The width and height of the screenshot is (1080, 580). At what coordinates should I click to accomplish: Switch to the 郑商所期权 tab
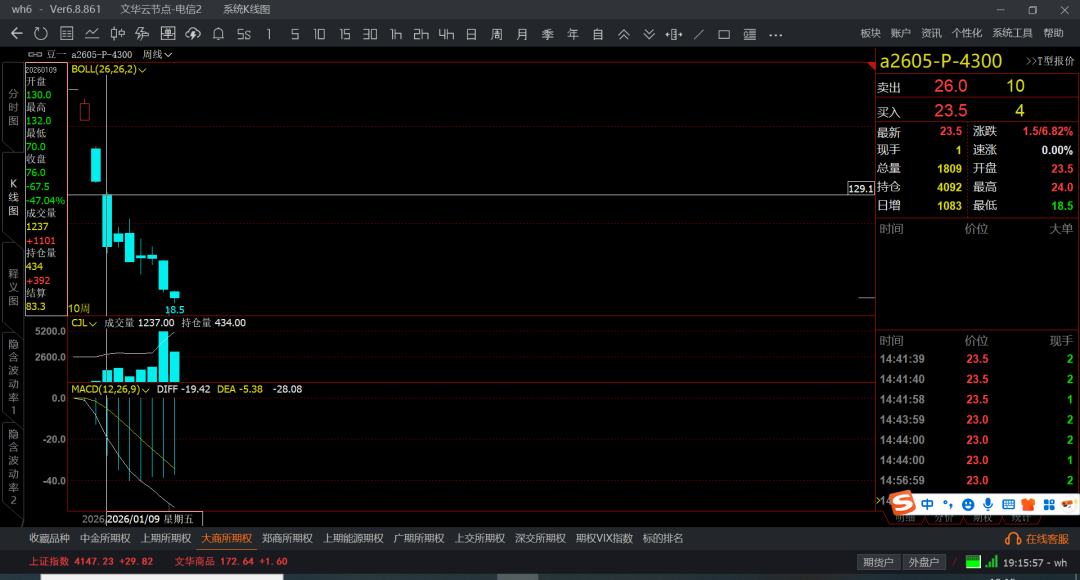pos(287,539)
